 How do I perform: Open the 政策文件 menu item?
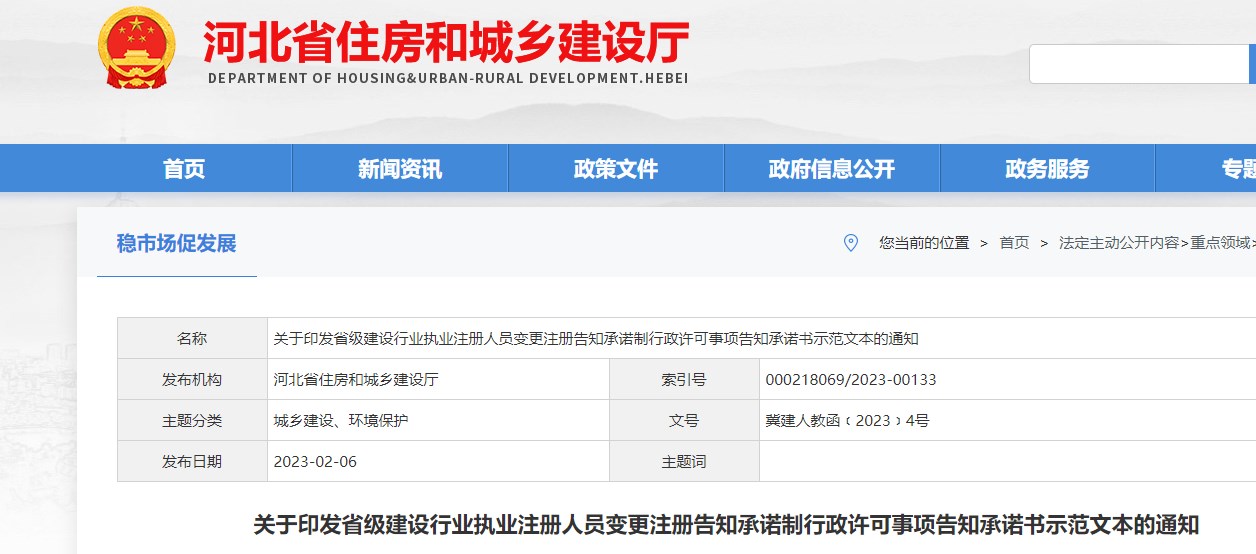point(616,169)
